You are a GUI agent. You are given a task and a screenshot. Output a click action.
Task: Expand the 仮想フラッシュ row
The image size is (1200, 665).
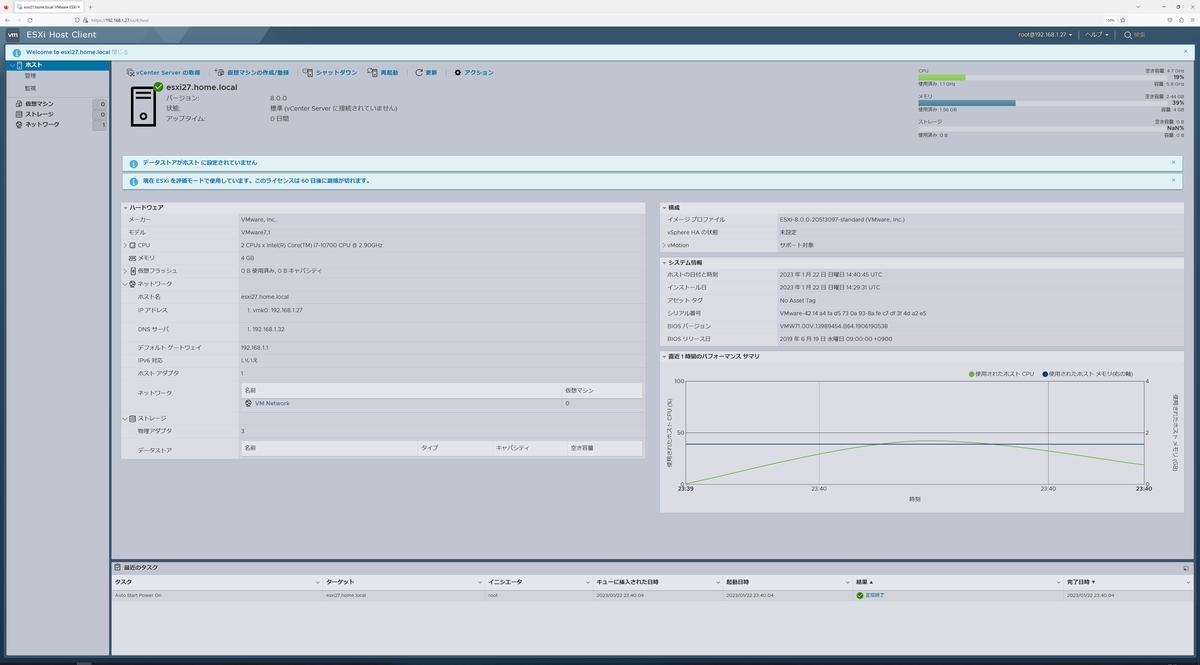[x=126, y=271]
